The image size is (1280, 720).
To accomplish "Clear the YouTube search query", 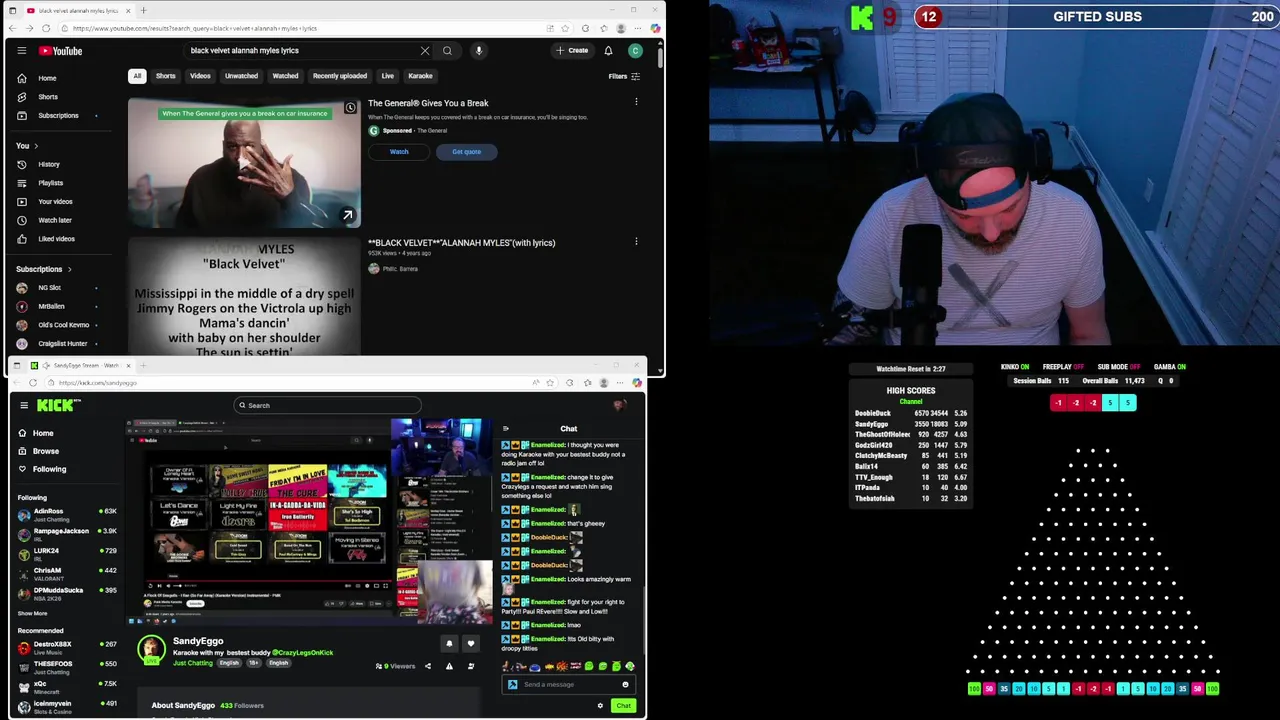I will [425, 51].
